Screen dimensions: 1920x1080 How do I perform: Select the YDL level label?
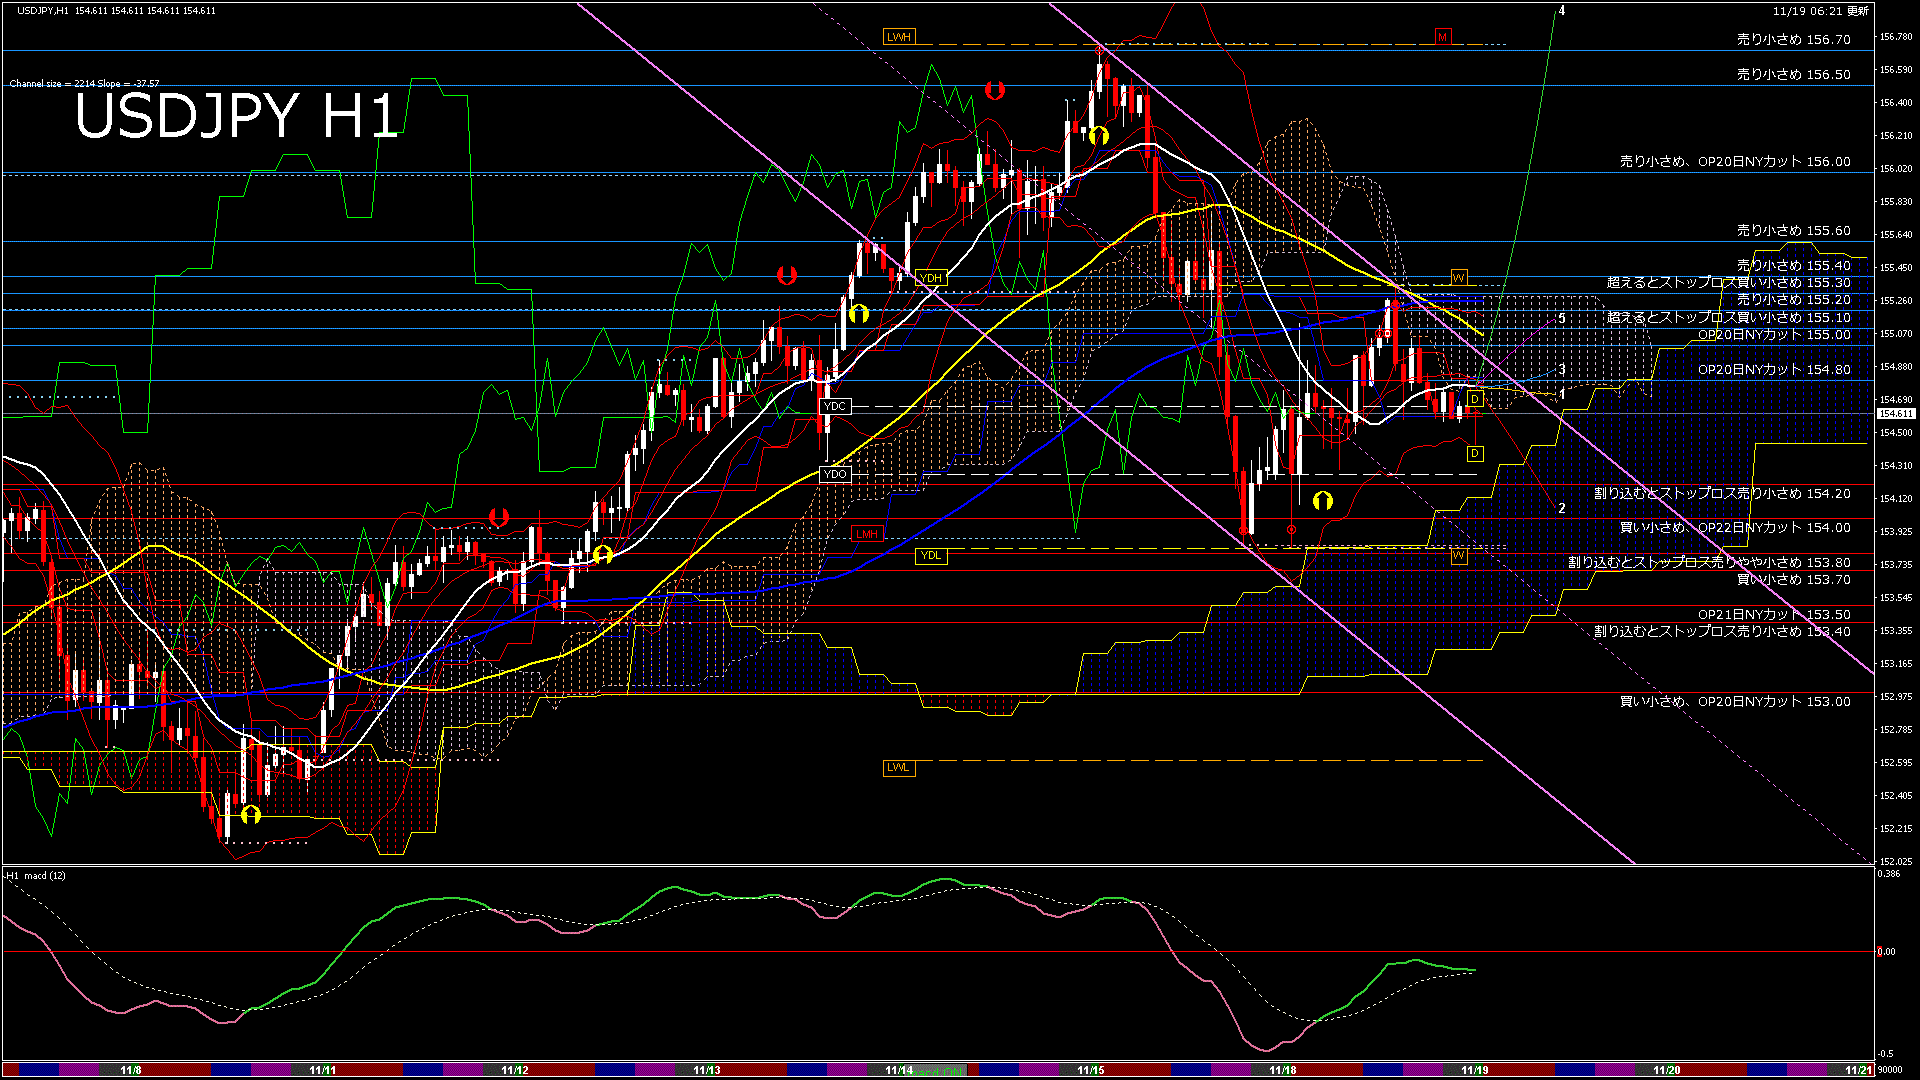[931, 556]
